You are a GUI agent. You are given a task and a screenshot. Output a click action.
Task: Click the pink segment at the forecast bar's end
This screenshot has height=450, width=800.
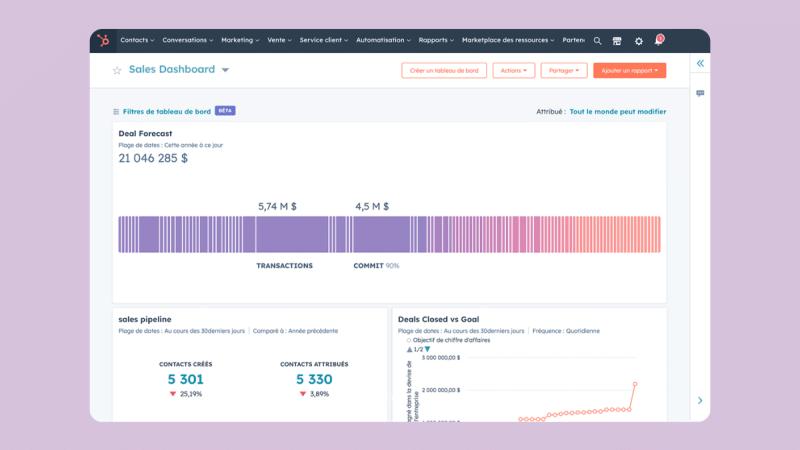(x=659, y=235)
